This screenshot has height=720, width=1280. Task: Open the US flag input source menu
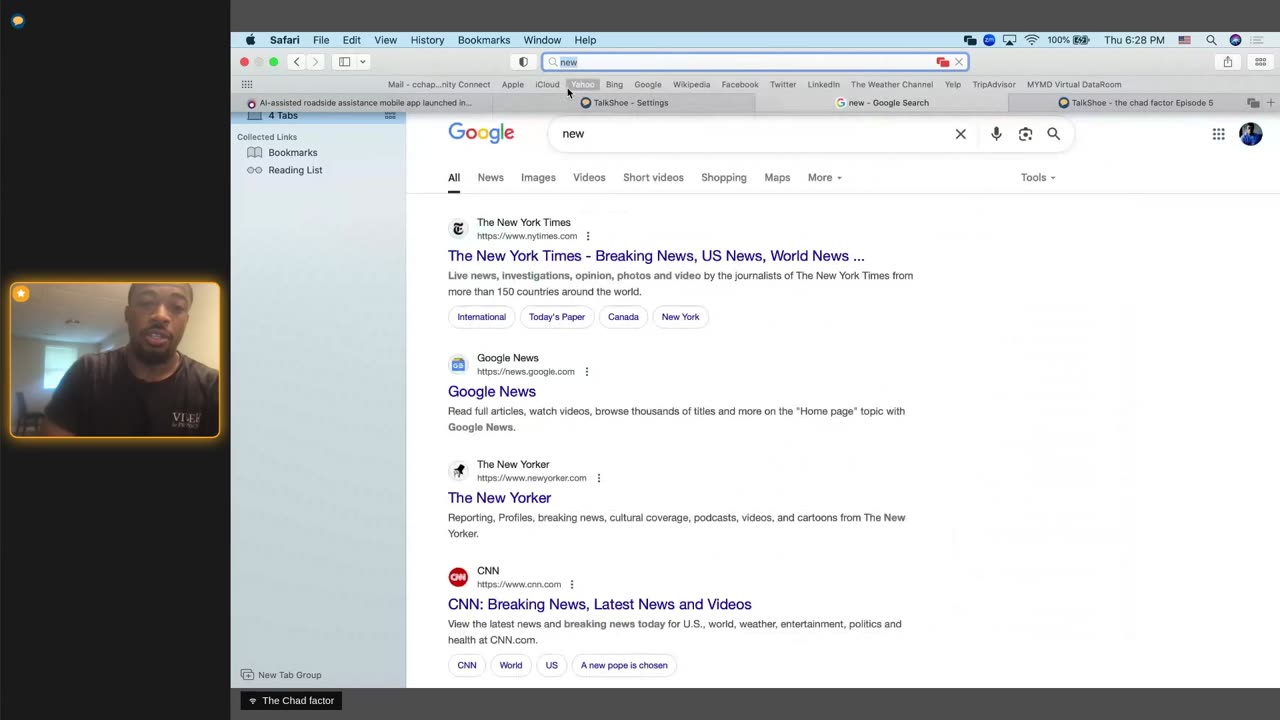tap(1184, 40)
